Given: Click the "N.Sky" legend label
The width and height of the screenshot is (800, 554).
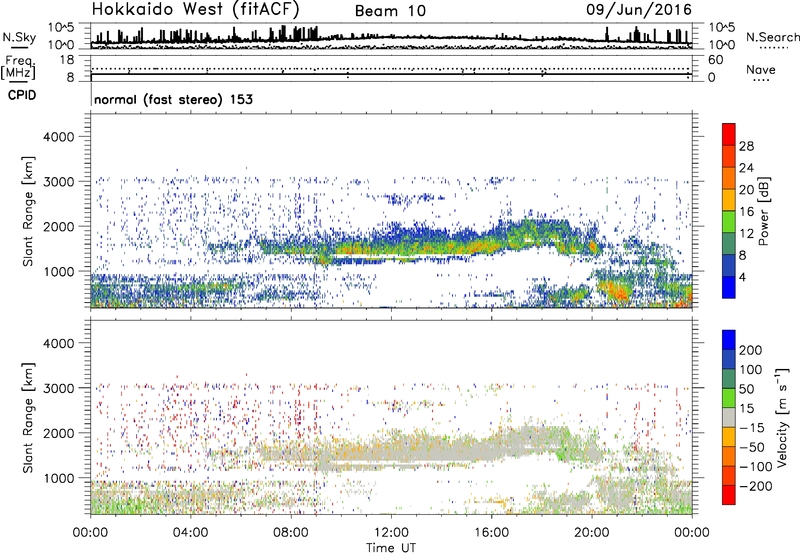Looking at the screenshot, I should click(19, 37).
